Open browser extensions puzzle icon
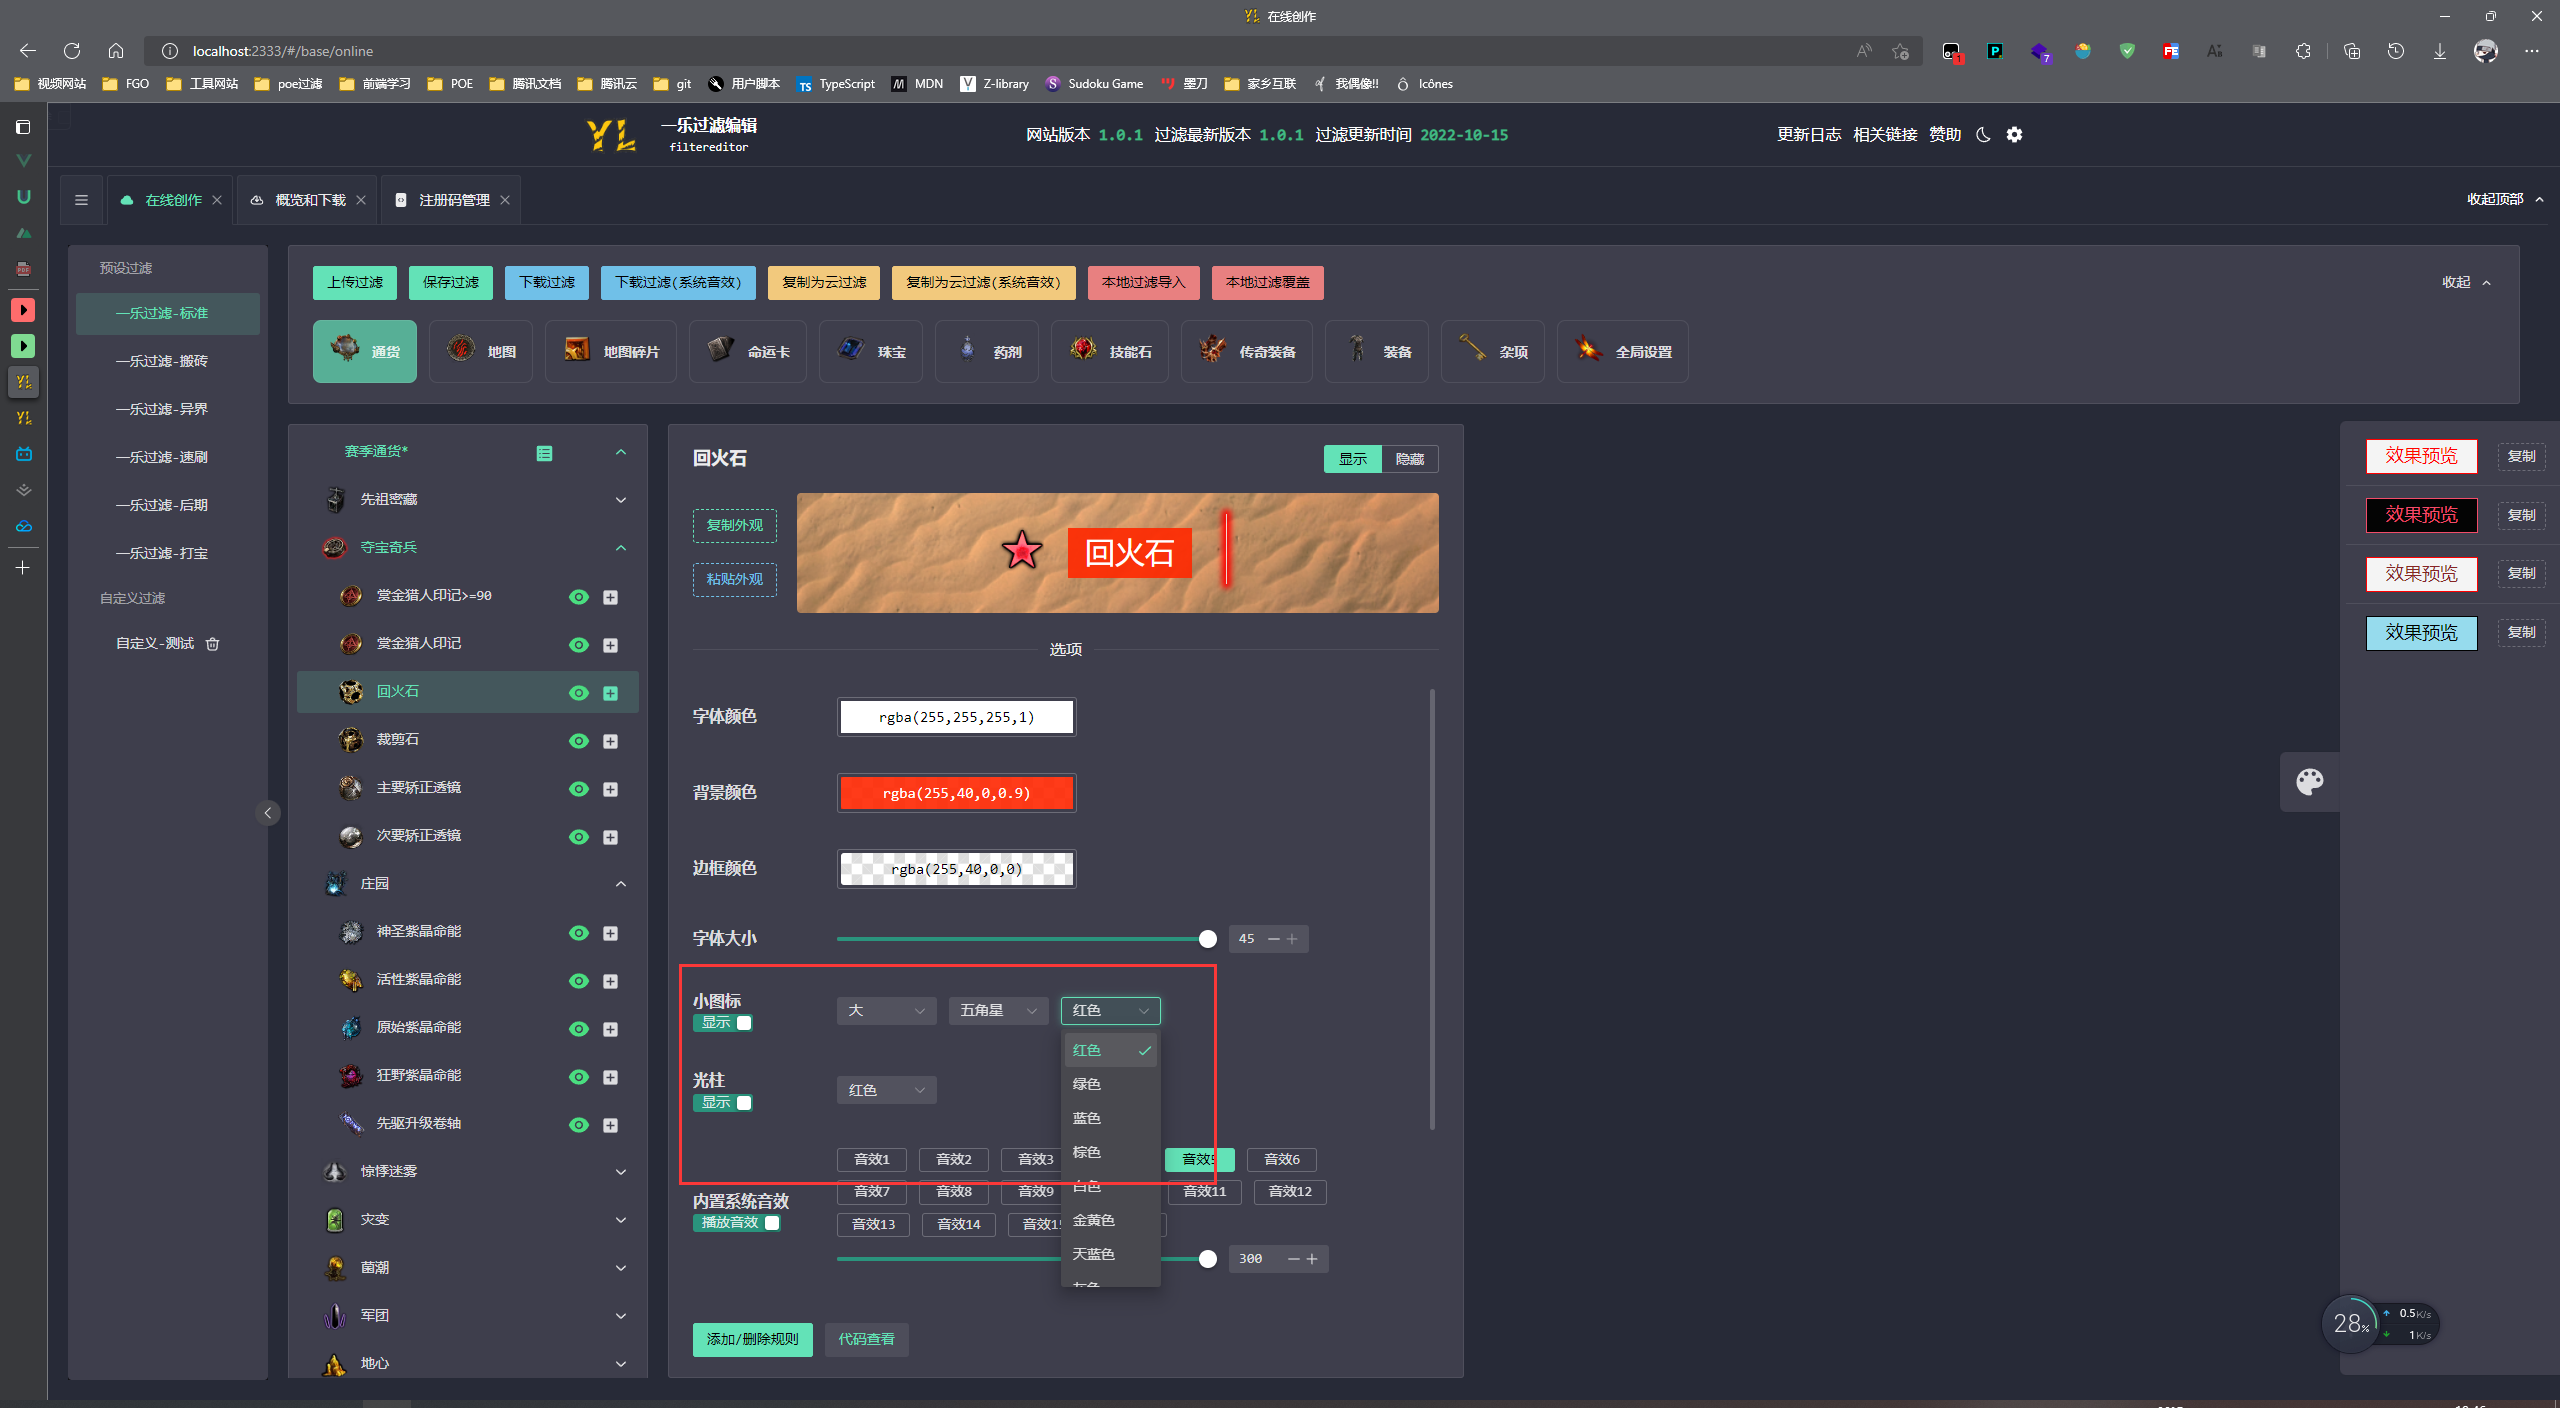This screenshot has height=1408, width=2560. (x=2303, y=51)
